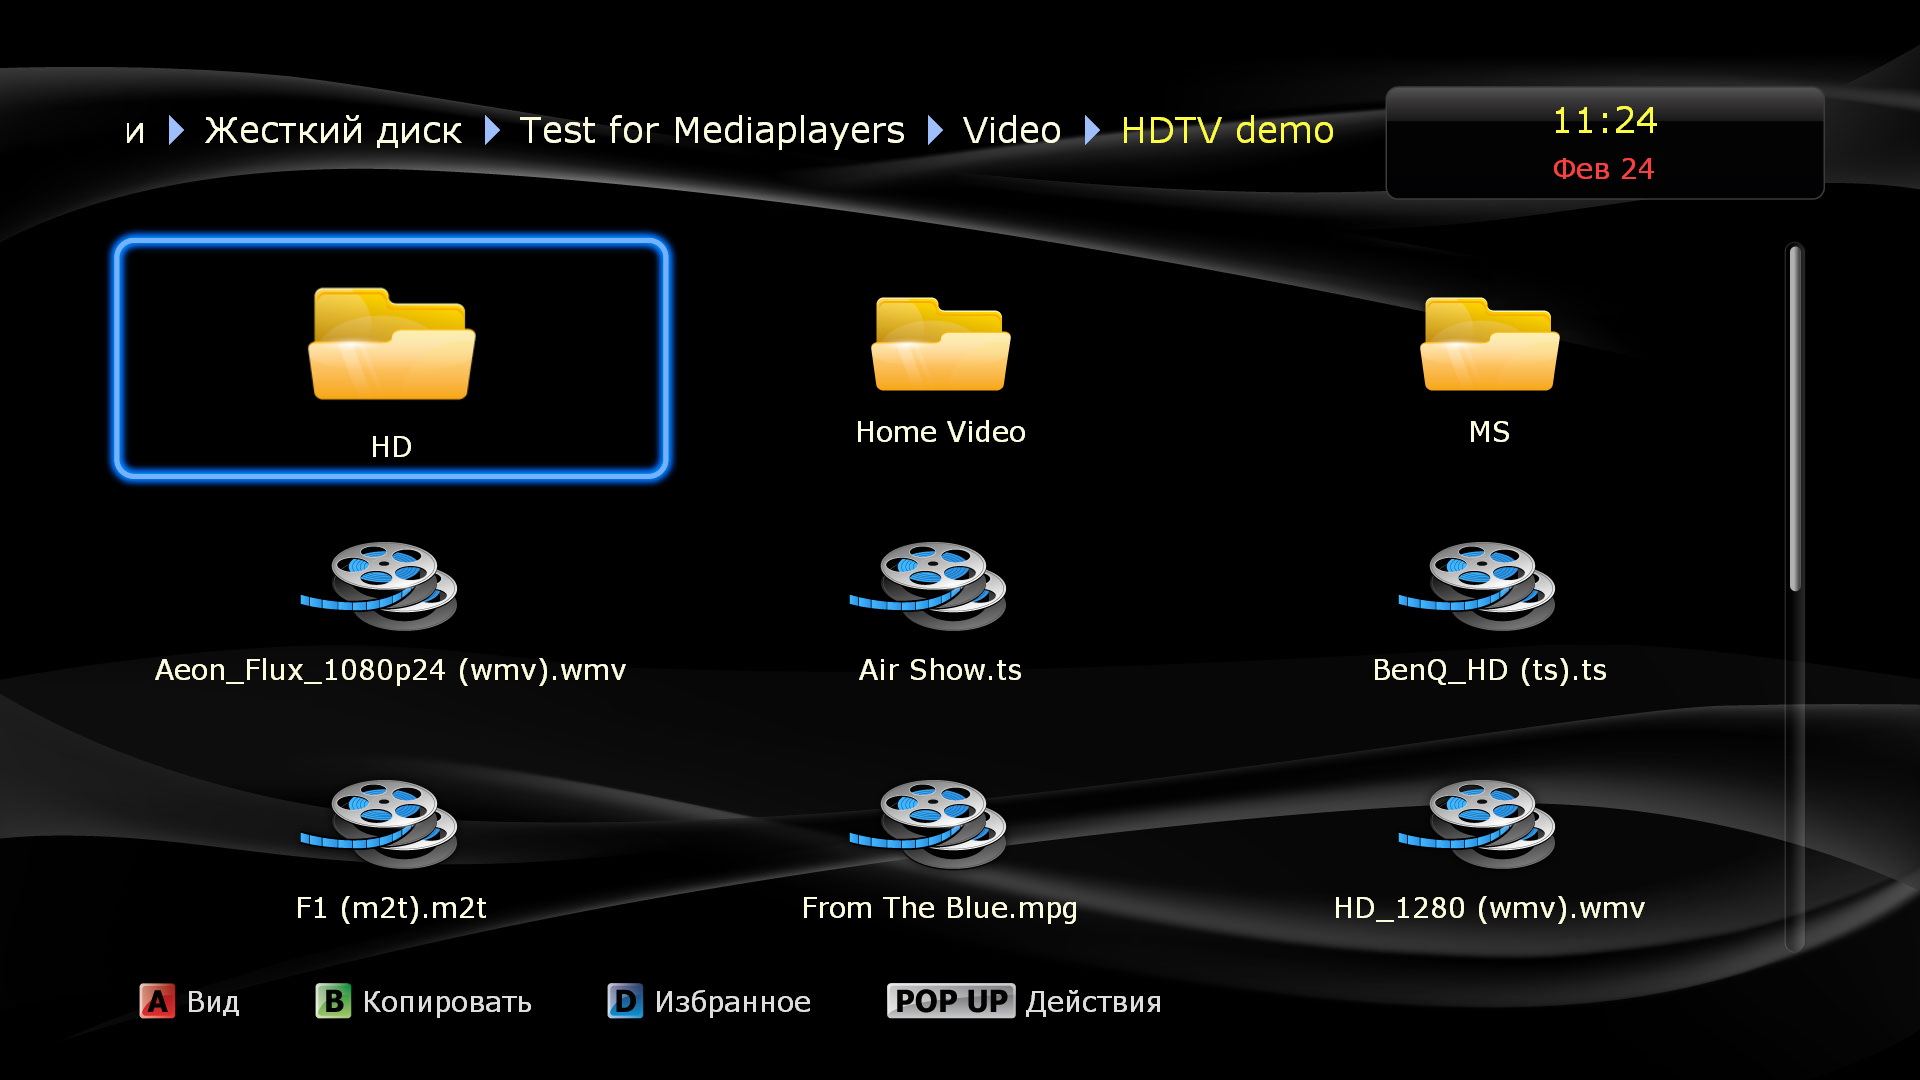Click the Копировать label

pyautogui.click(x=446, y=1002)
